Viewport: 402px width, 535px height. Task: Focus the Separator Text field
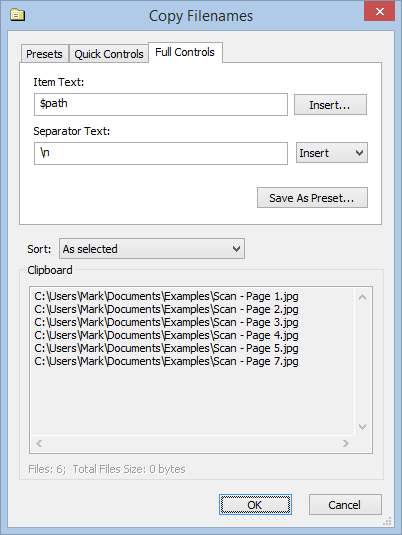coord(161,154)
